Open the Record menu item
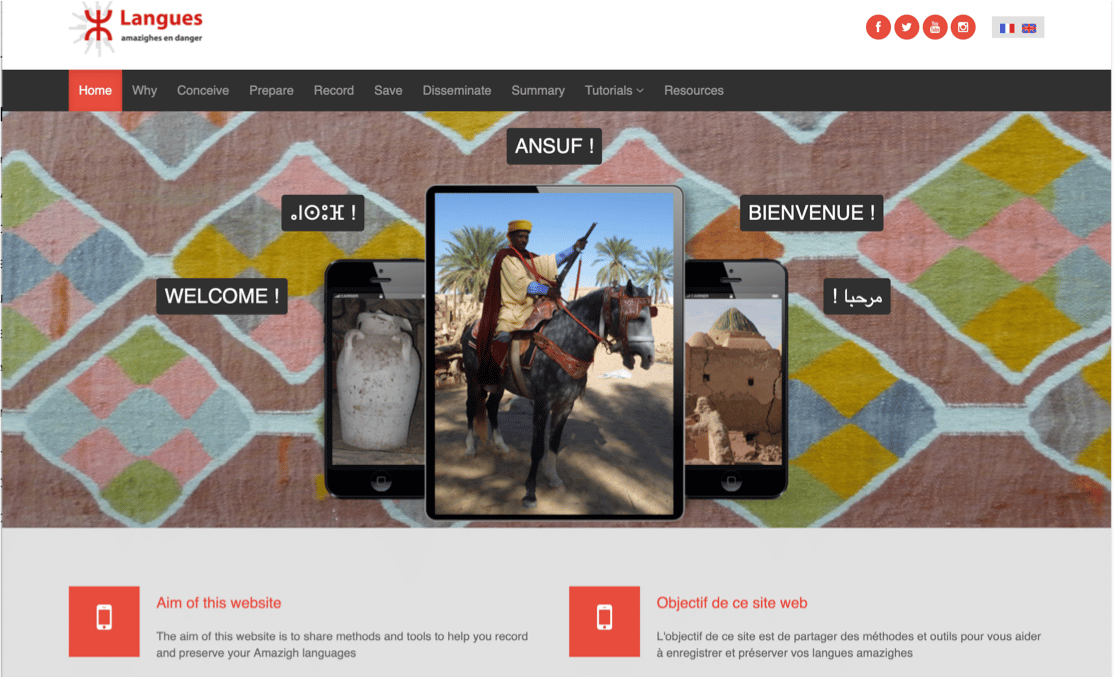Screen dimensions: 1114x678 coord(334,90)
